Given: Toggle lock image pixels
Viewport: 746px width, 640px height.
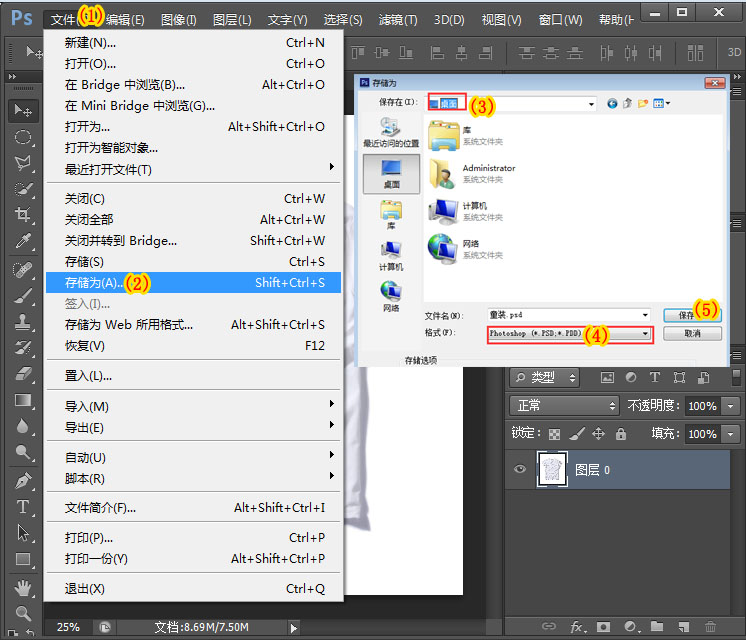Looking at the screenshot, I should pos(577,433).
